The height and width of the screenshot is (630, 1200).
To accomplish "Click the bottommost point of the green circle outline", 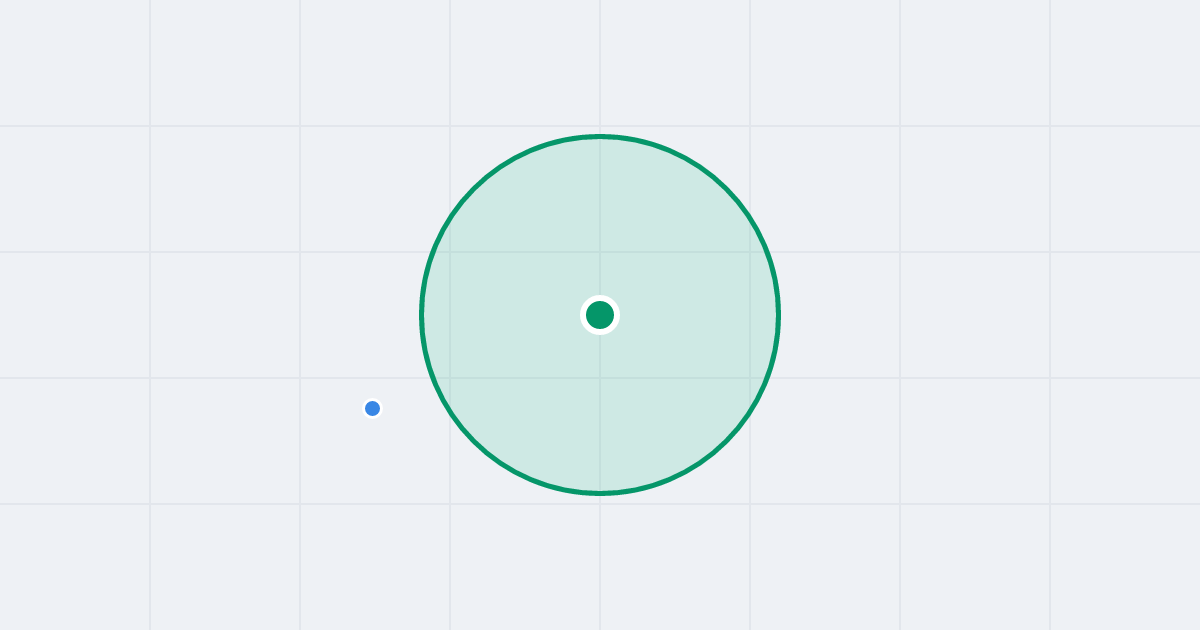I will tap(600, 493).
